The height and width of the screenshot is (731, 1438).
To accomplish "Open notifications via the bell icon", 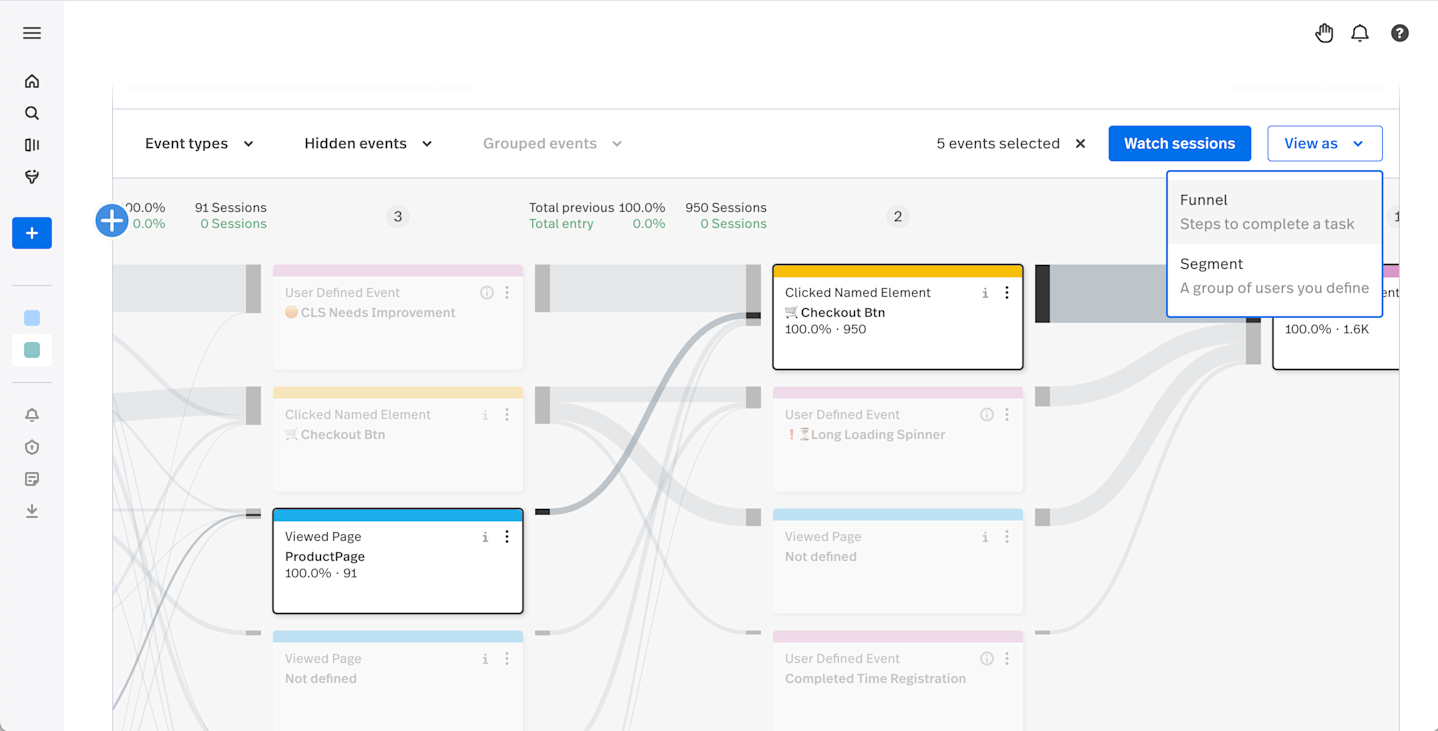I will (1359, 32).
